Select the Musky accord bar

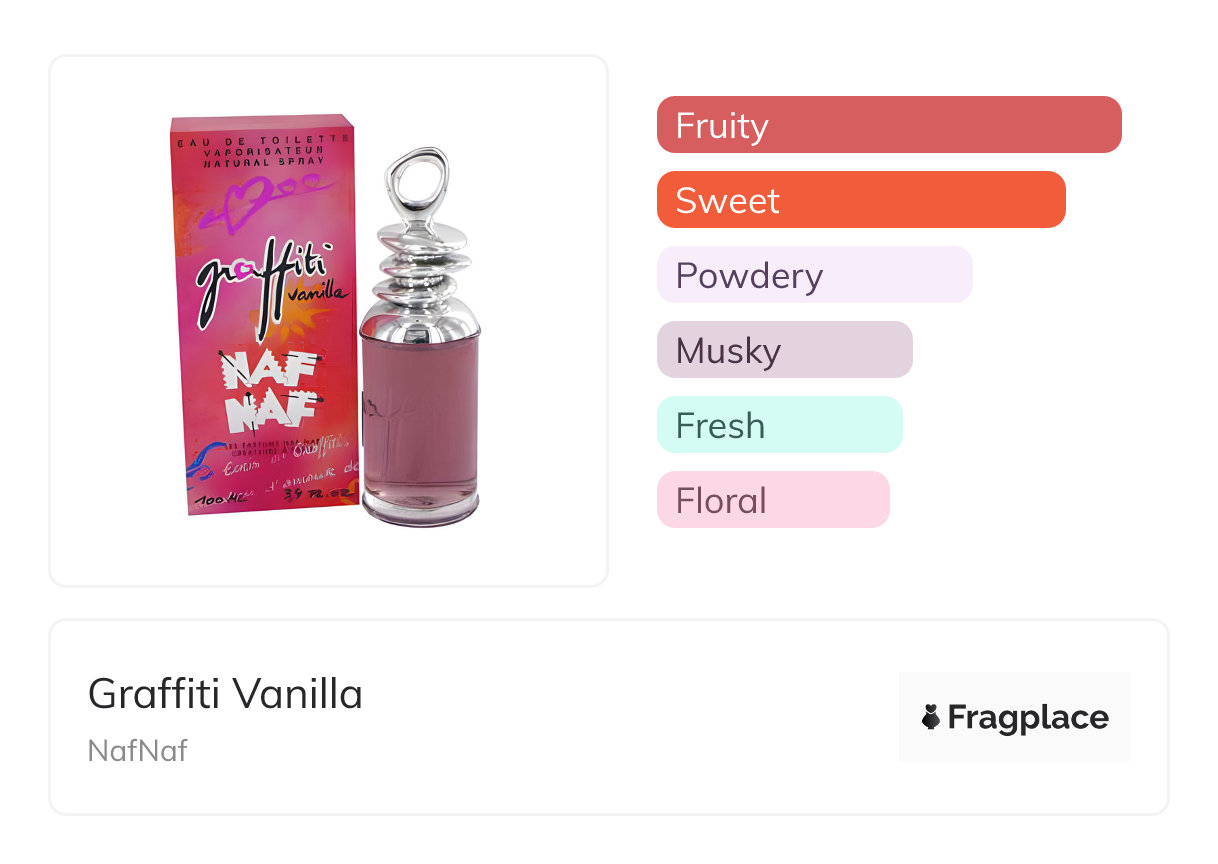784,350
